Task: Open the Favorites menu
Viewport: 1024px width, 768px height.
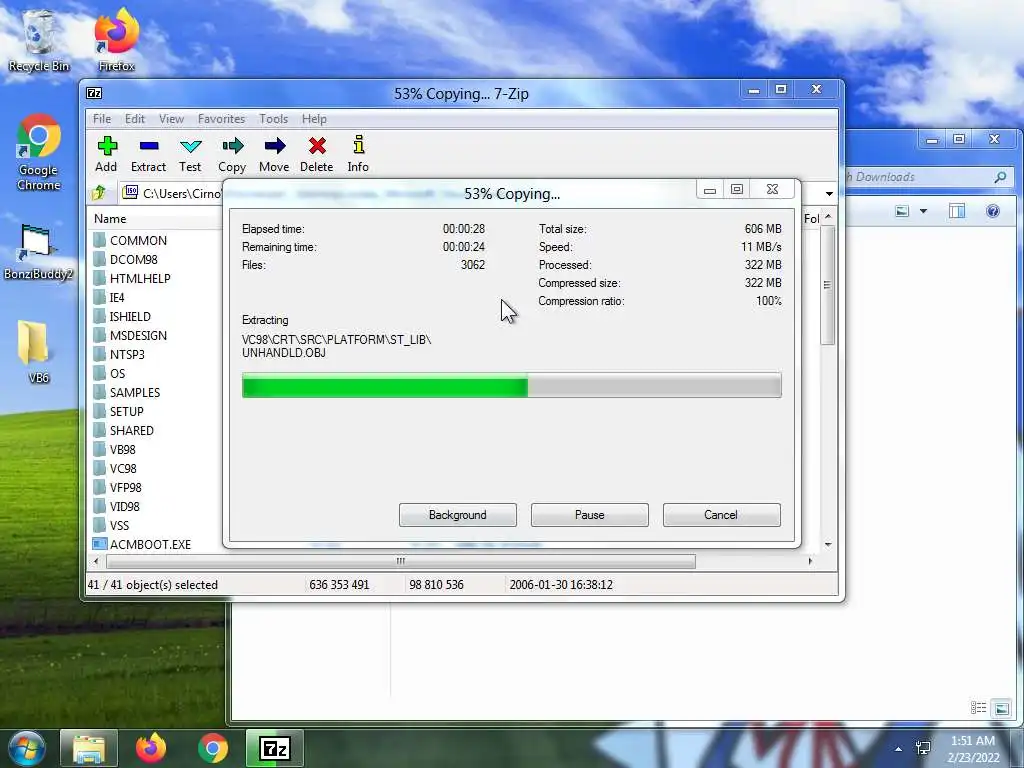Action: (x=221, y=119)
